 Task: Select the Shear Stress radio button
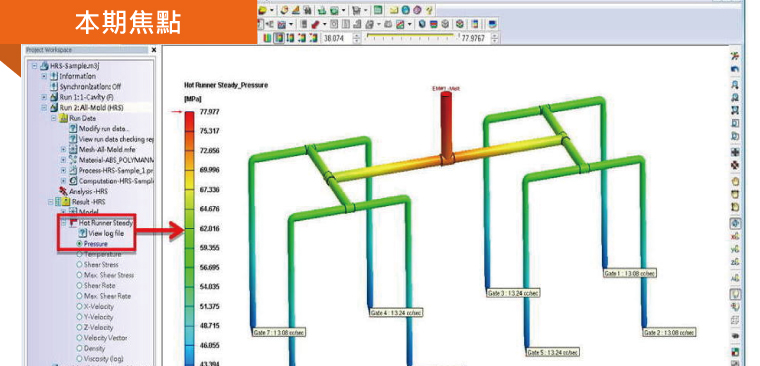80,265
